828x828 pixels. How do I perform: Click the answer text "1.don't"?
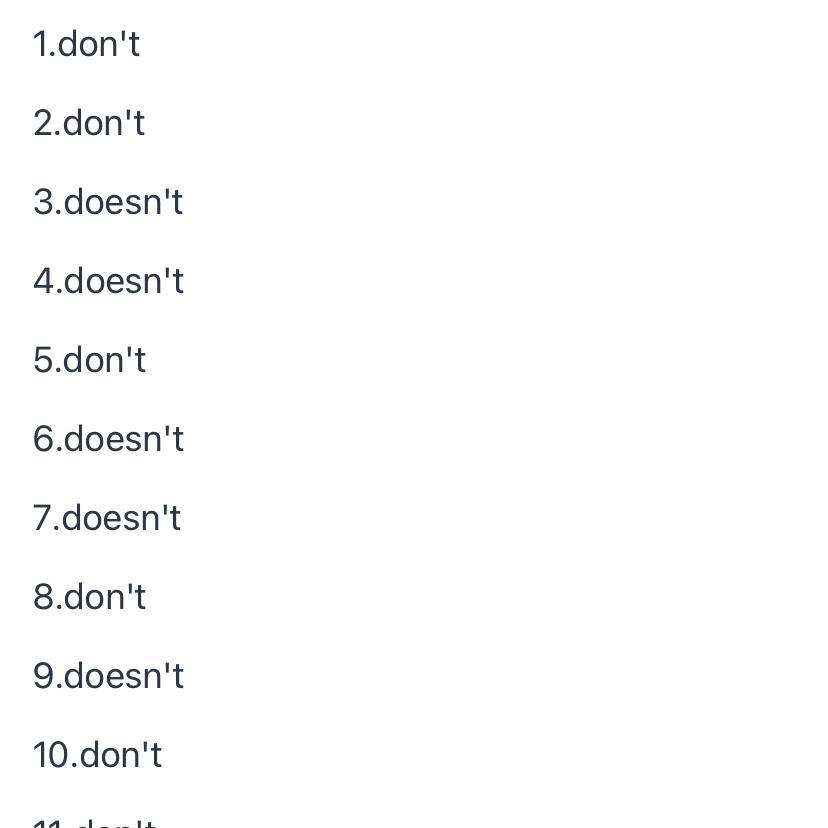pos(86,43)
